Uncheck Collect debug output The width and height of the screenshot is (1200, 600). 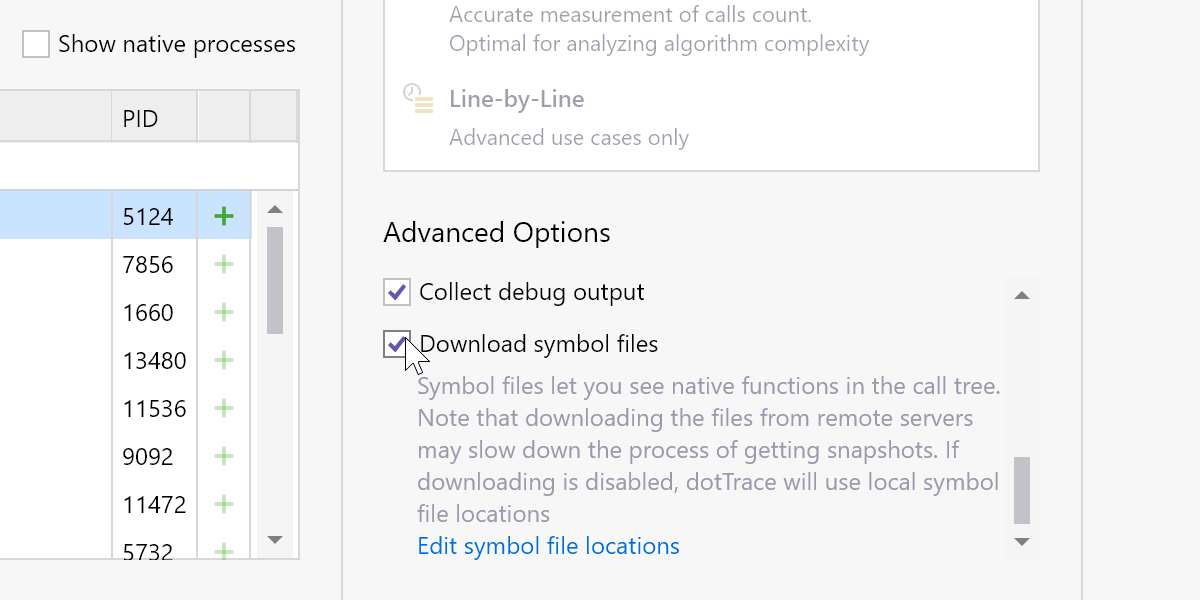[397, 292]
